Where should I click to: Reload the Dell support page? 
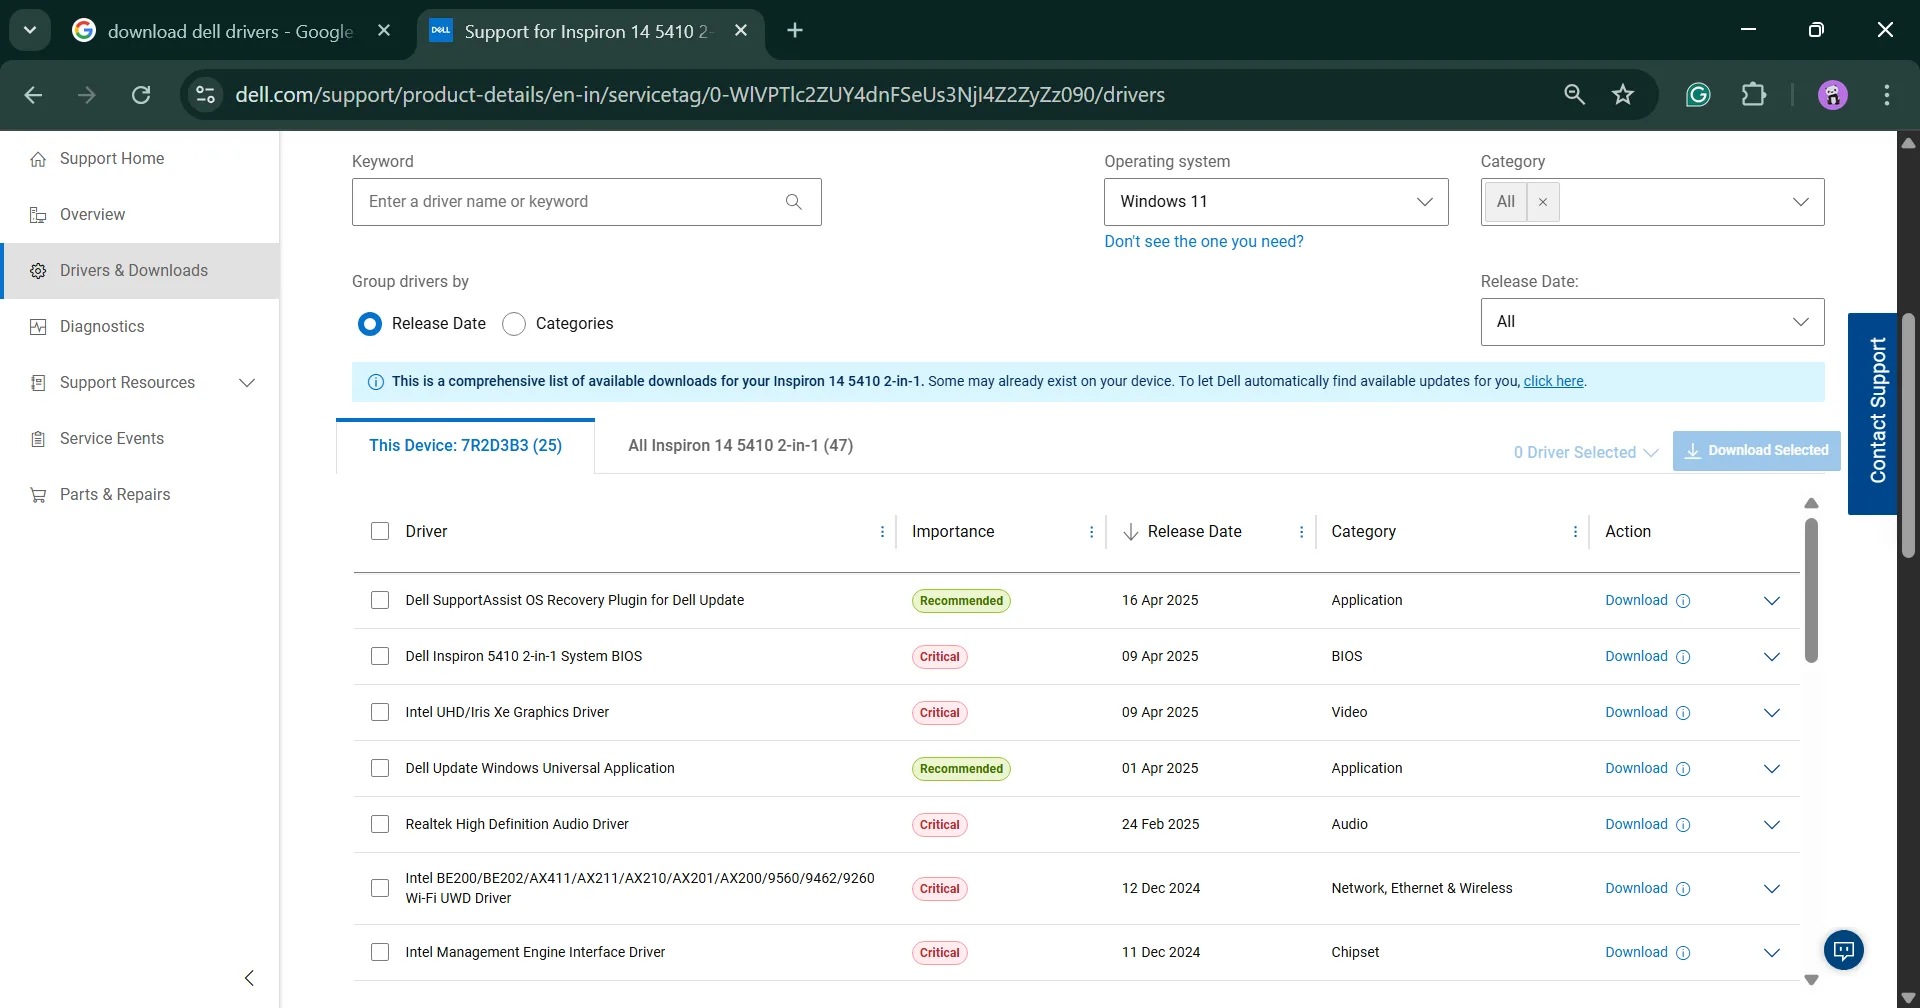point(141,95)
